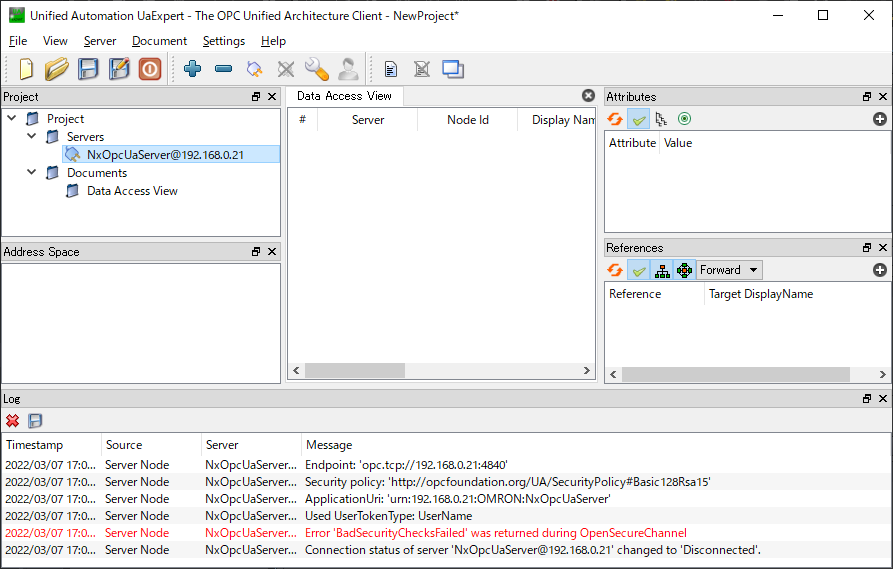
Task: Select NxOpcUaServer@192.168.0.21 in the project tree
Action: click(165, 154)
